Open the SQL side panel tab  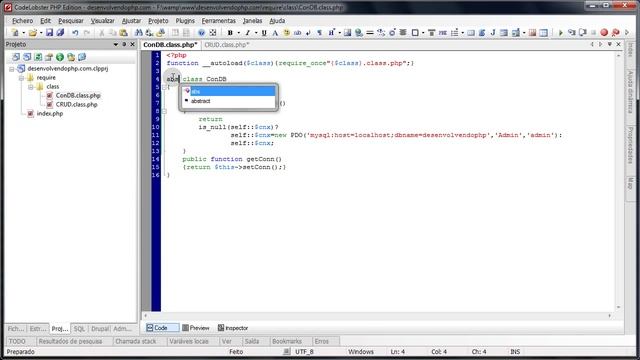pyautogui.click(x=80, y=329)
